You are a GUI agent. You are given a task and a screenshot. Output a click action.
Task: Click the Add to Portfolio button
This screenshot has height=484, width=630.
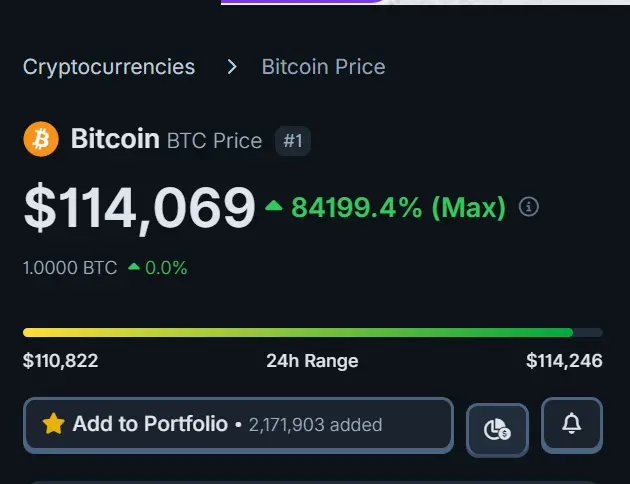pos(239,425)
